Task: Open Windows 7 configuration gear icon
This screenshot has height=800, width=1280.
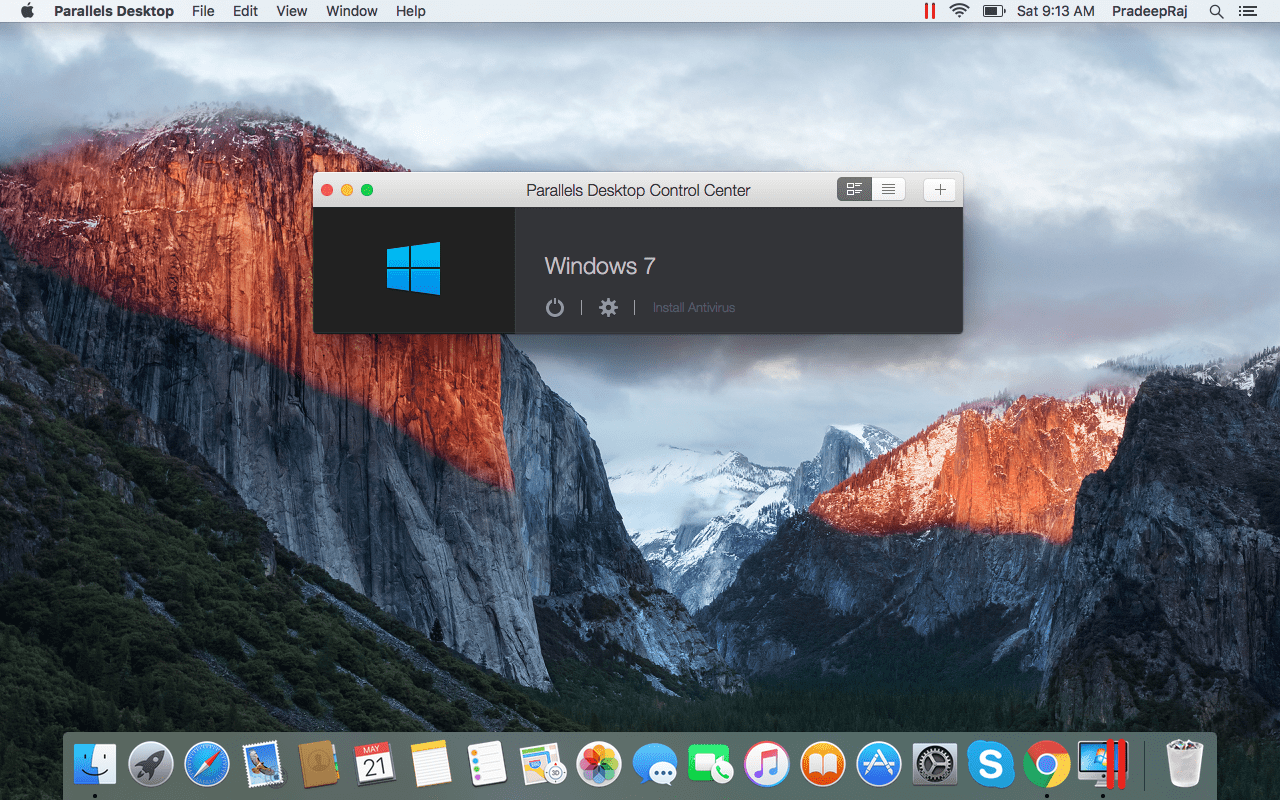Action: click(608, 308)
